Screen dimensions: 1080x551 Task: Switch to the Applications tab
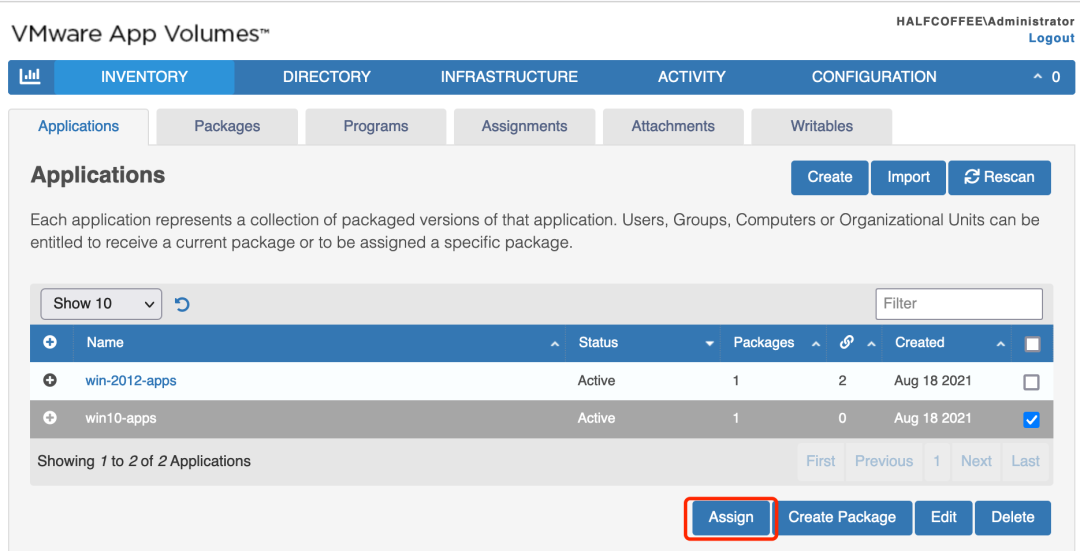coord(79,127)
